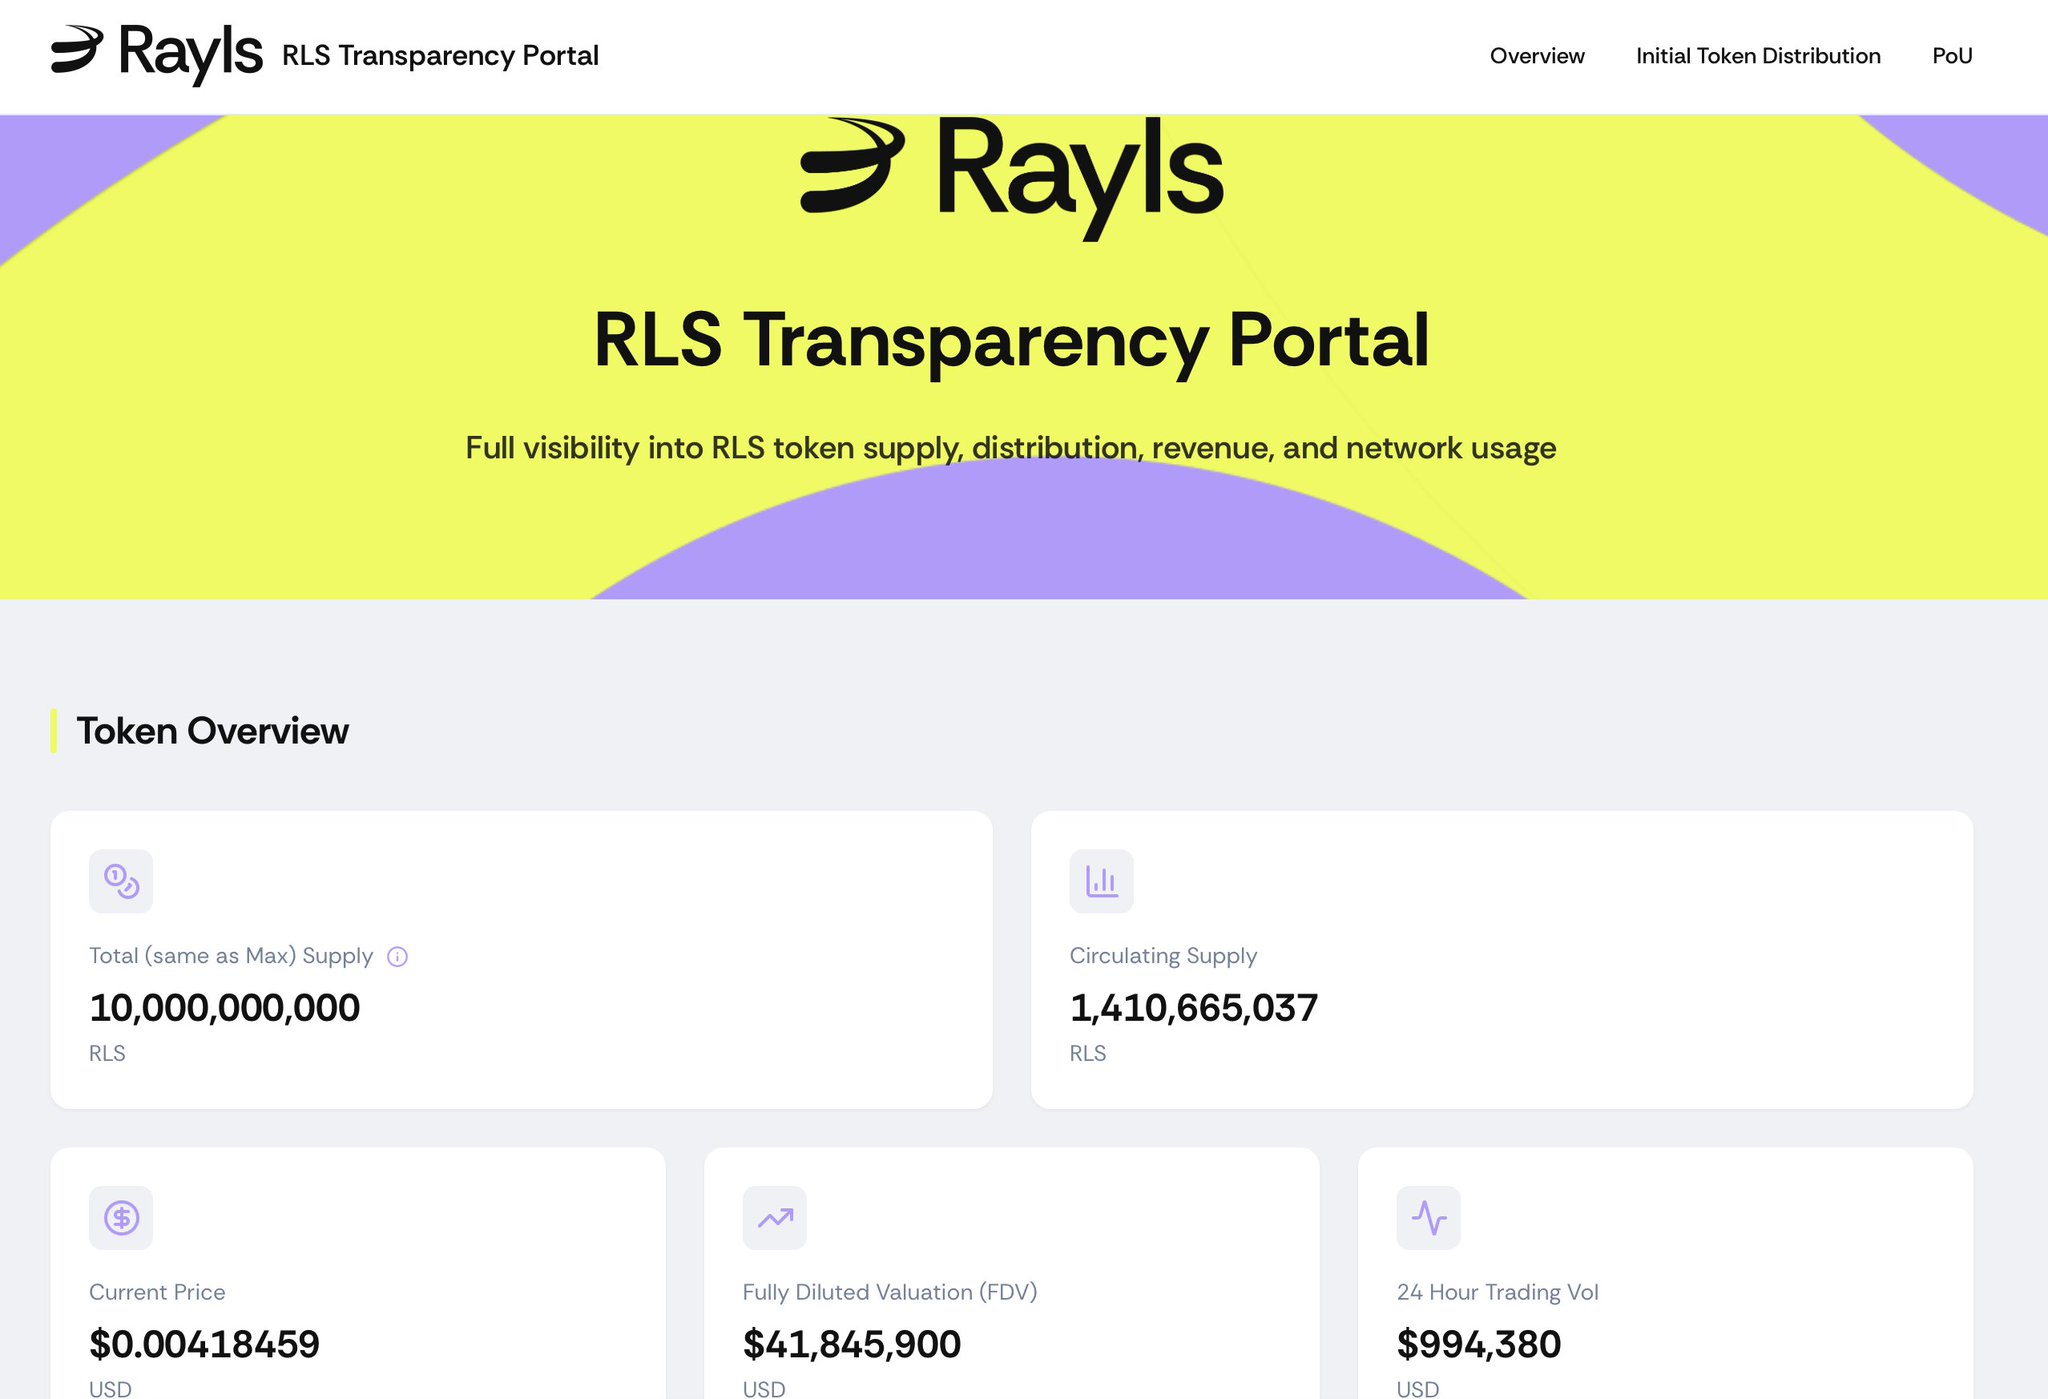Click the $41,845,900 FDV value
2048x1399 pixels.
[x=852, y=1344]
